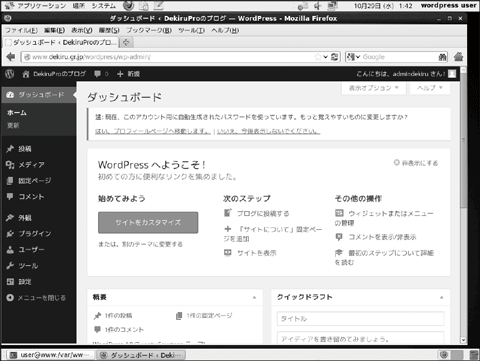Collapse the 概要 panel with its arrow
This screenshot has width=480, height=361.
pyautogui.click(x=254, y=297)
